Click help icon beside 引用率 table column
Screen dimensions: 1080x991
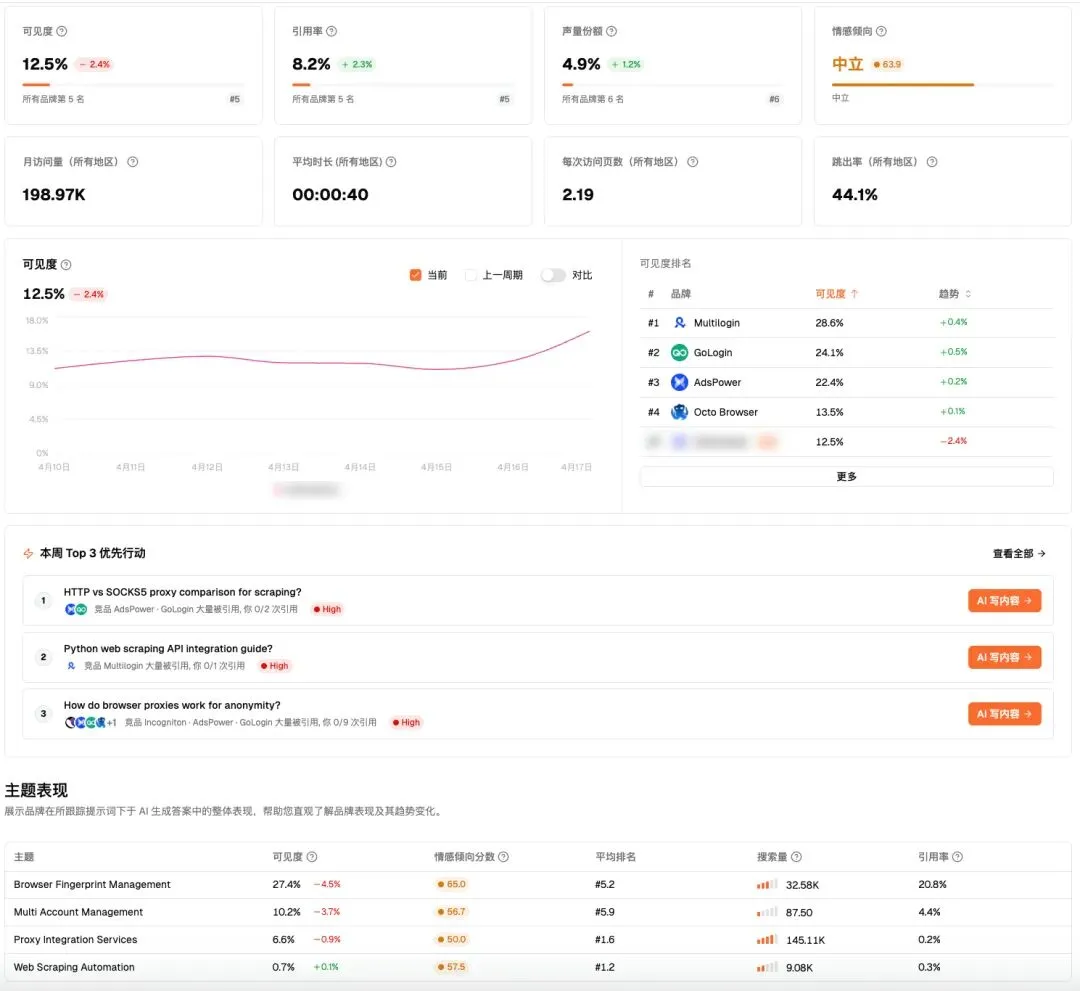point(957,857)
